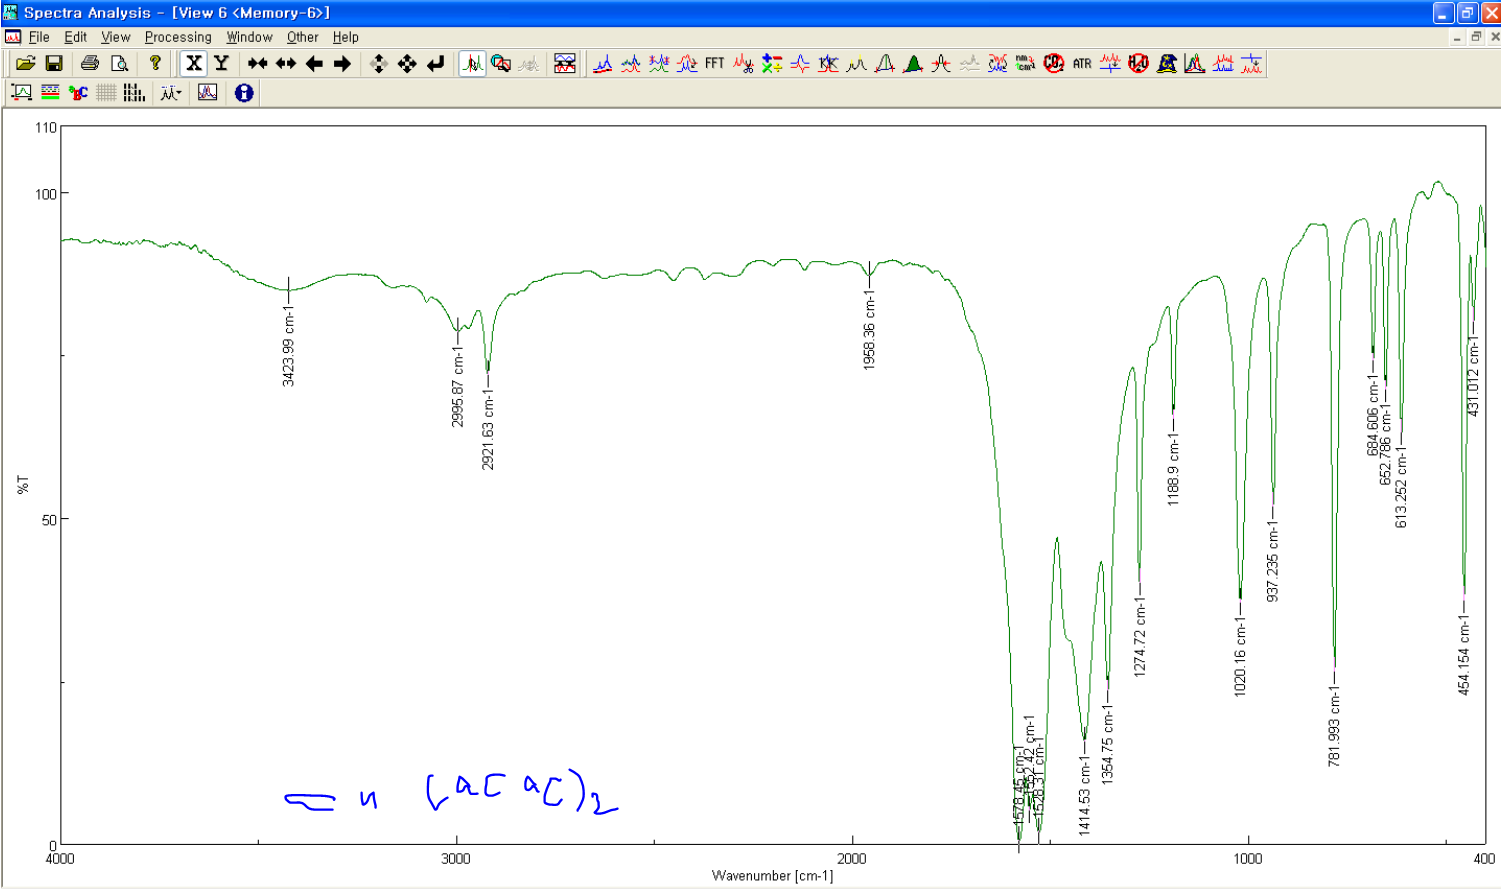Toggle the Y axis control
This screenshot has height=889, width=1501.
point(220,63)
